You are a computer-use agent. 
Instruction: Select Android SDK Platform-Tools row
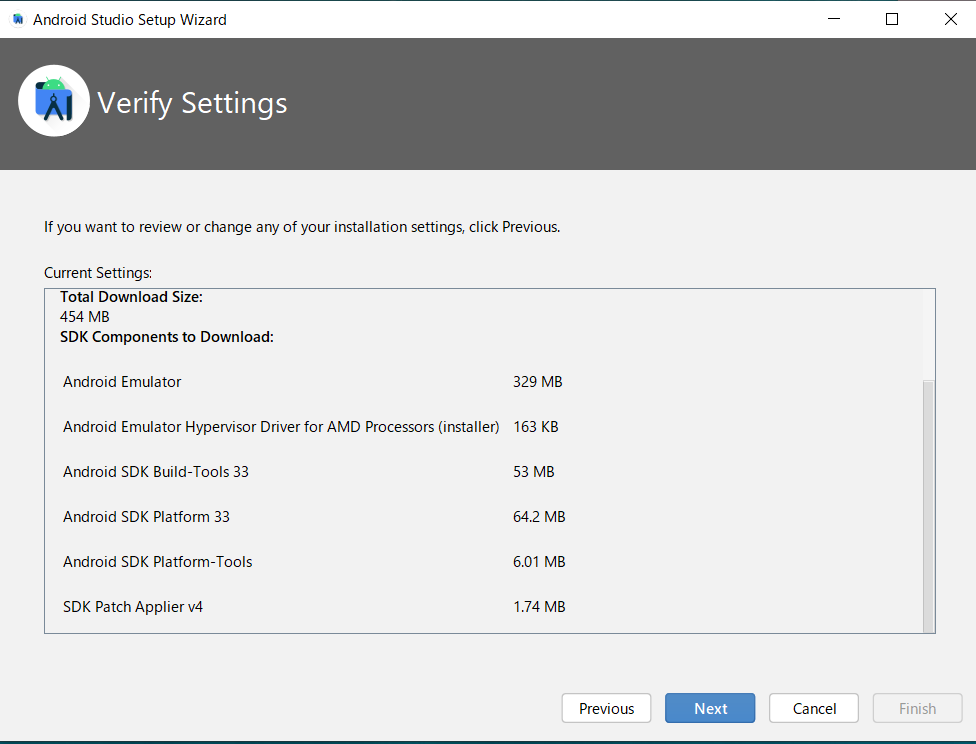tap(312, 562)
